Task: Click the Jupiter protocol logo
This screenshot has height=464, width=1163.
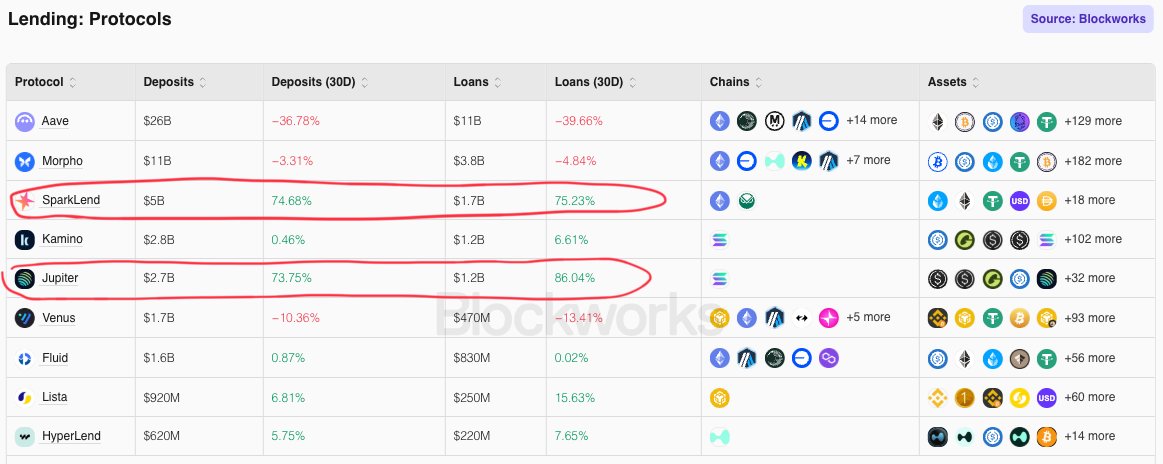Action: pyautogui.click(x=25, y=279)
